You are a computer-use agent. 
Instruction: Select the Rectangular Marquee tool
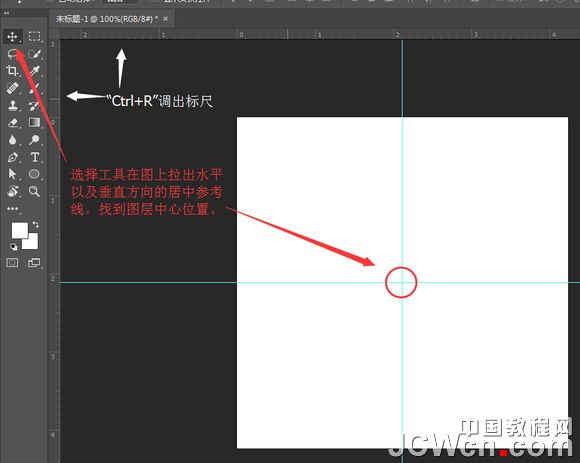coord(34,36)
